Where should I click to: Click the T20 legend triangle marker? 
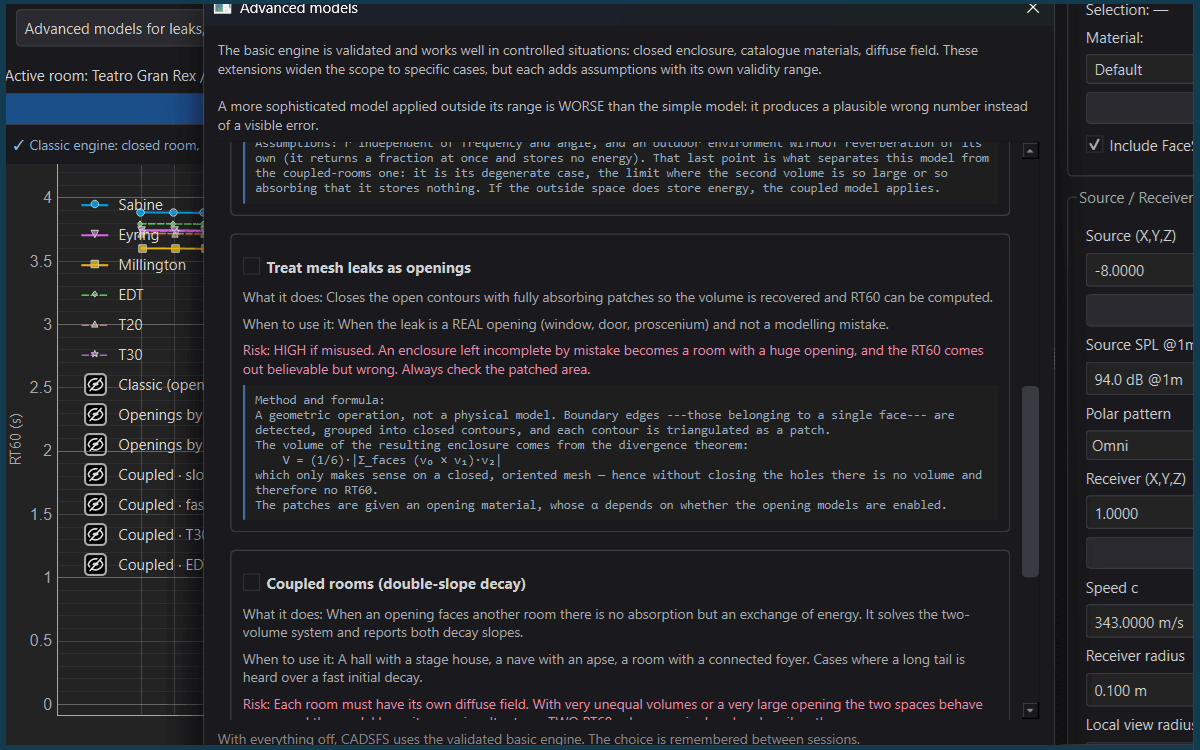(x=95, y=325)
